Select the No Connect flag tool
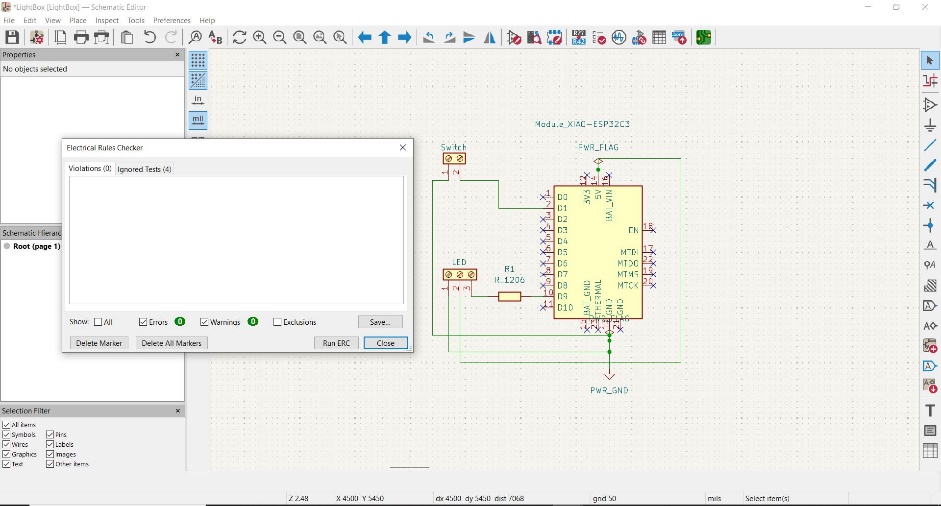 [930, 205]
